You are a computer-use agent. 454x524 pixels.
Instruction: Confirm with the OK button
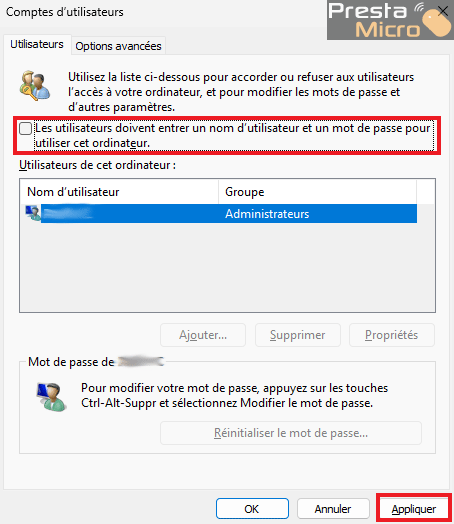click(x=252, y=509)
